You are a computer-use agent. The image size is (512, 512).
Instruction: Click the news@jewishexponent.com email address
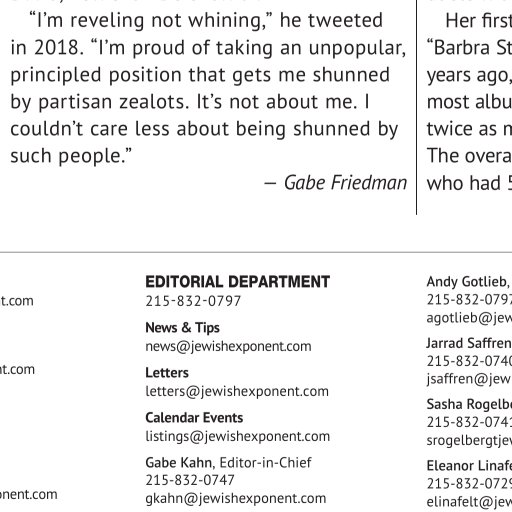pos(228,347)
